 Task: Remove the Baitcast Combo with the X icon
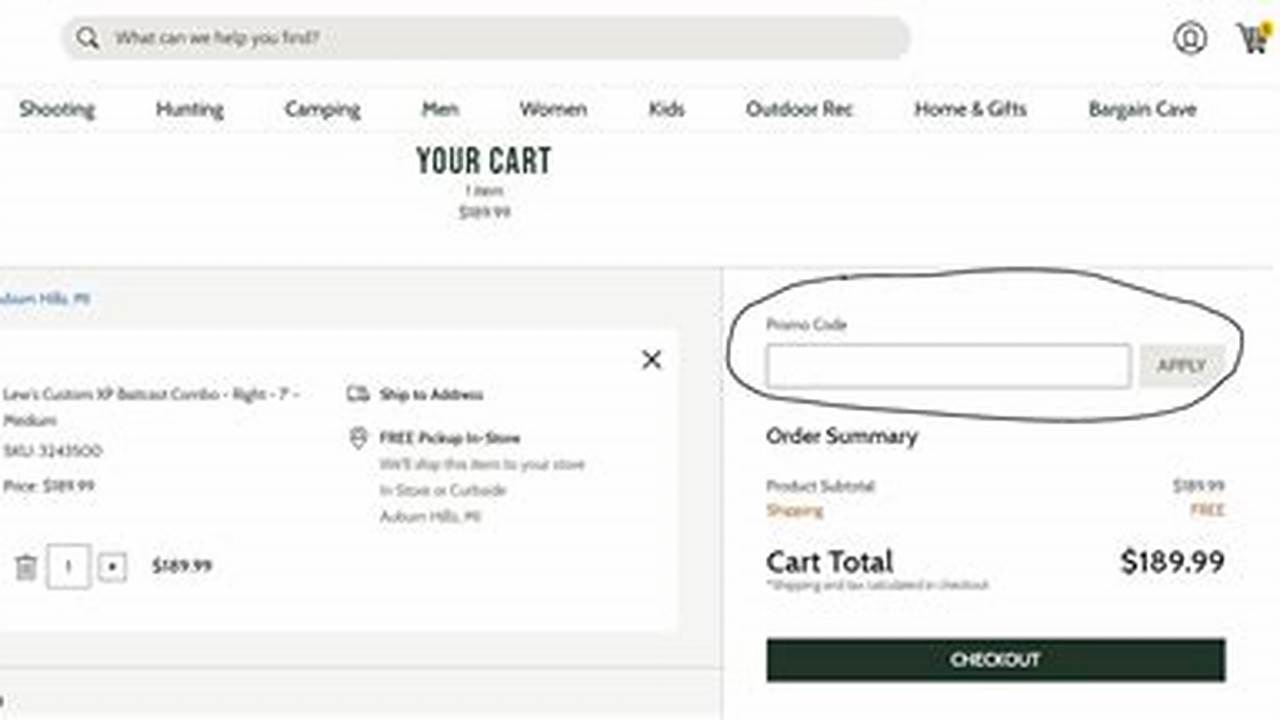651,360
